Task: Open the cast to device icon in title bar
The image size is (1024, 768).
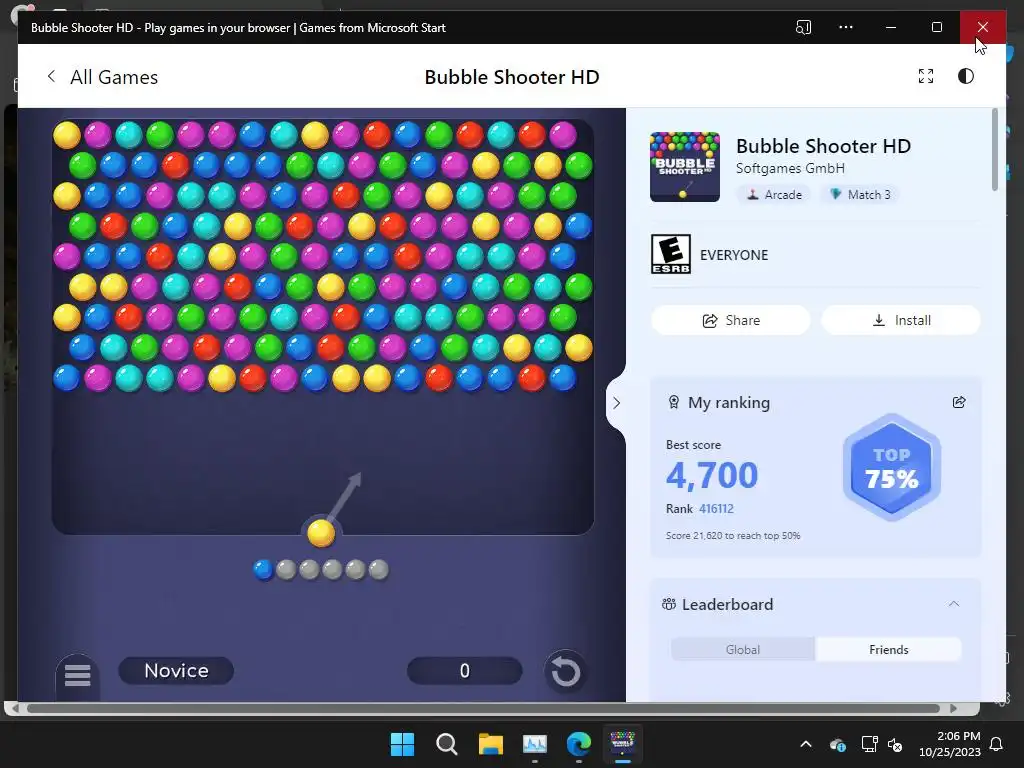Action: pyautogui.click(x=803, y=27)
